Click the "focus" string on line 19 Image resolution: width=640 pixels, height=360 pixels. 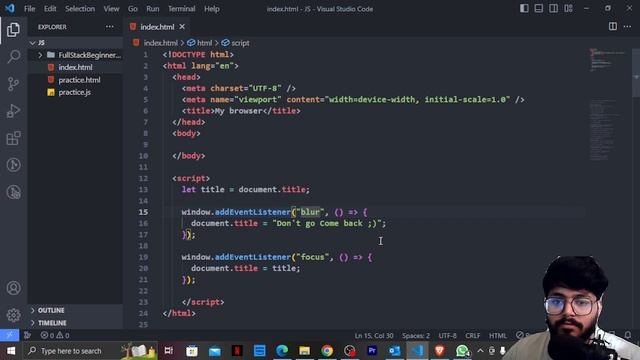(313, 257)
